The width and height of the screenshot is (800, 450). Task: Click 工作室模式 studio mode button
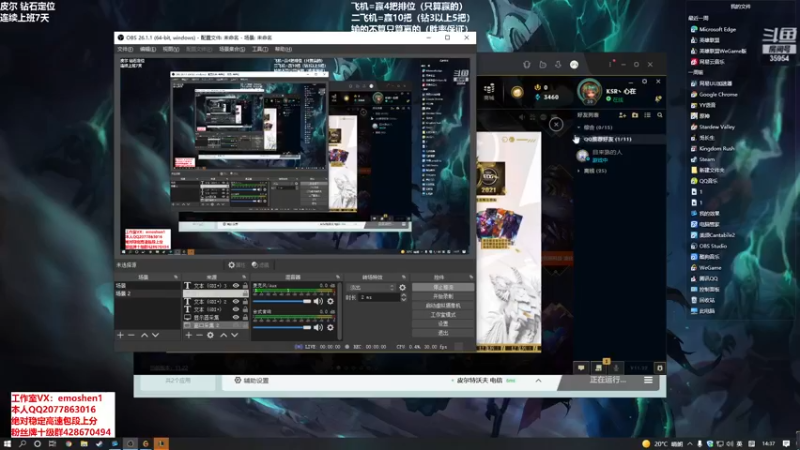[x=443, y=315]
